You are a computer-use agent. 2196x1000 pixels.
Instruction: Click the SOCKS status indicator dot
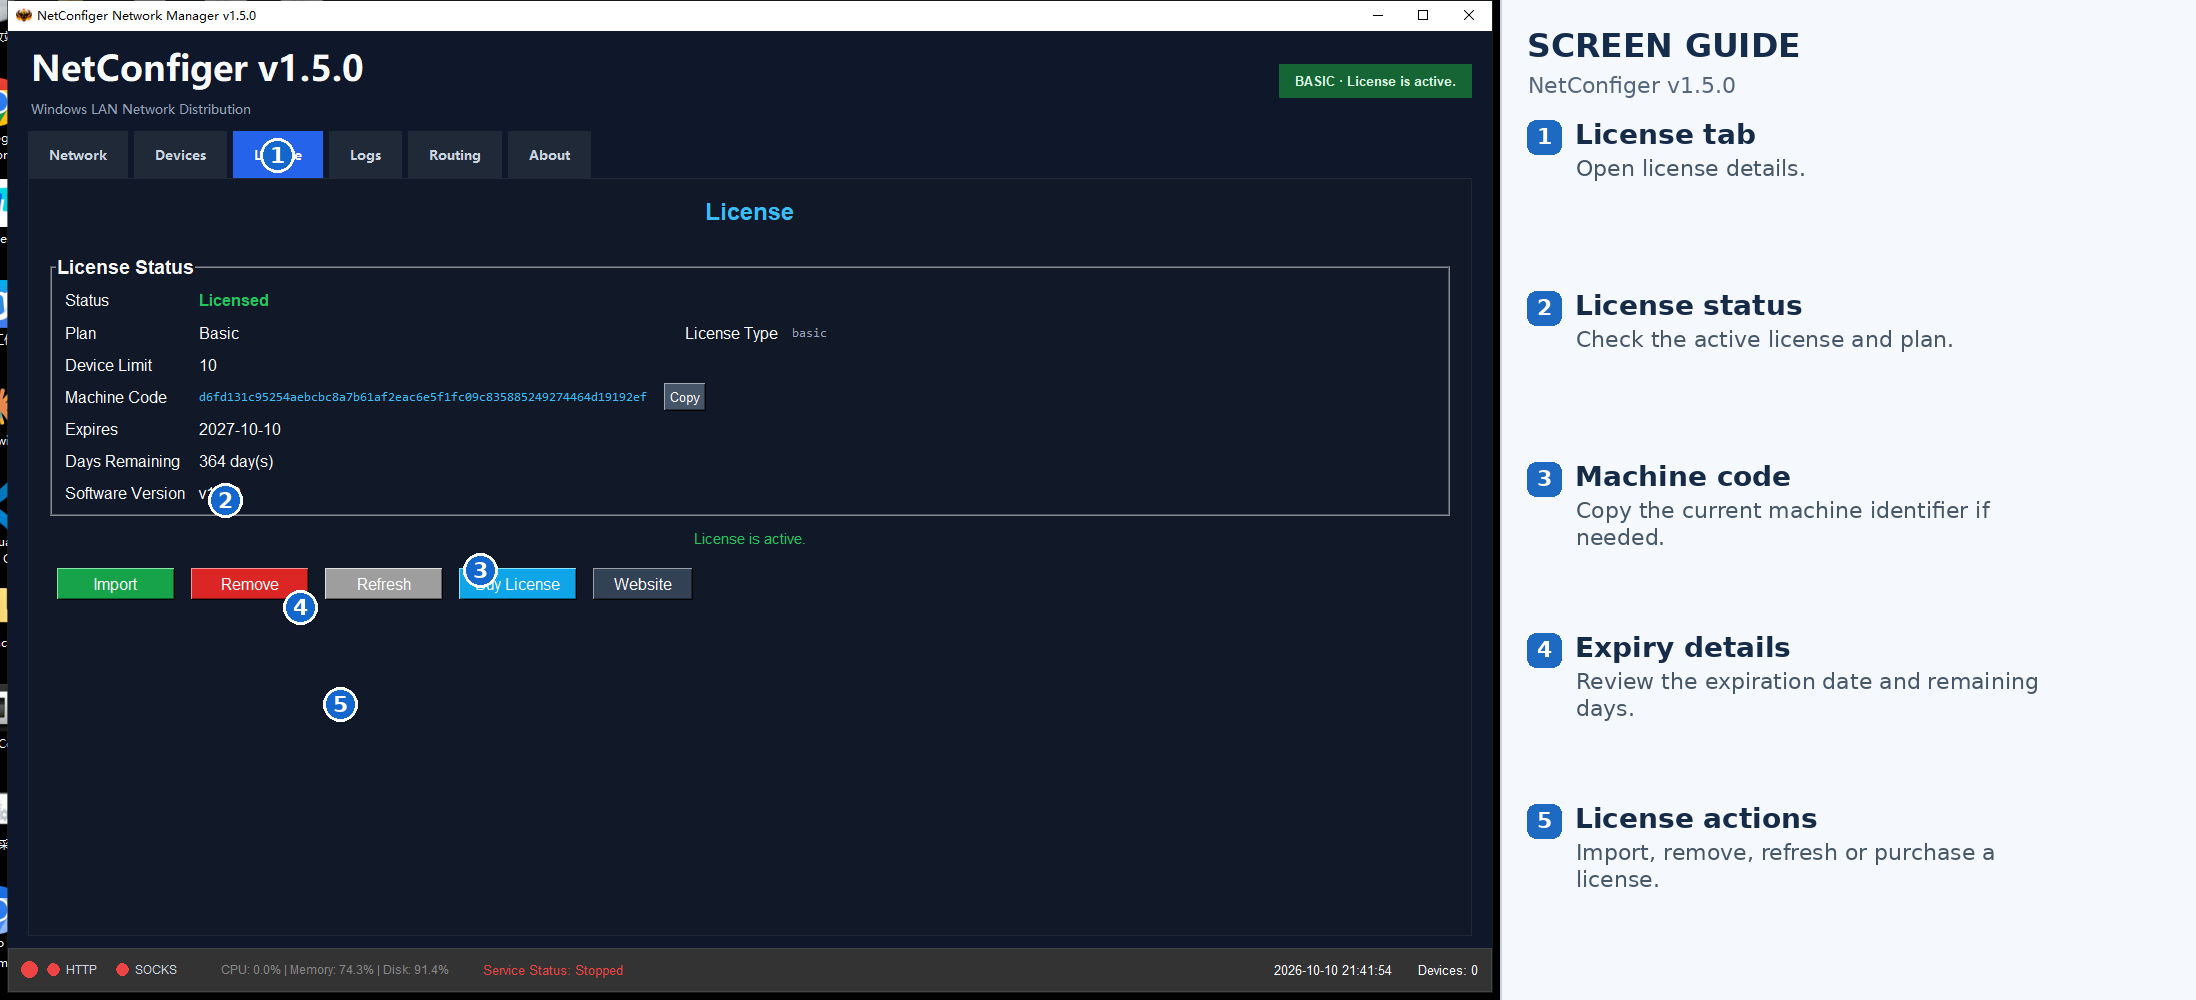[x=123, y=970]
